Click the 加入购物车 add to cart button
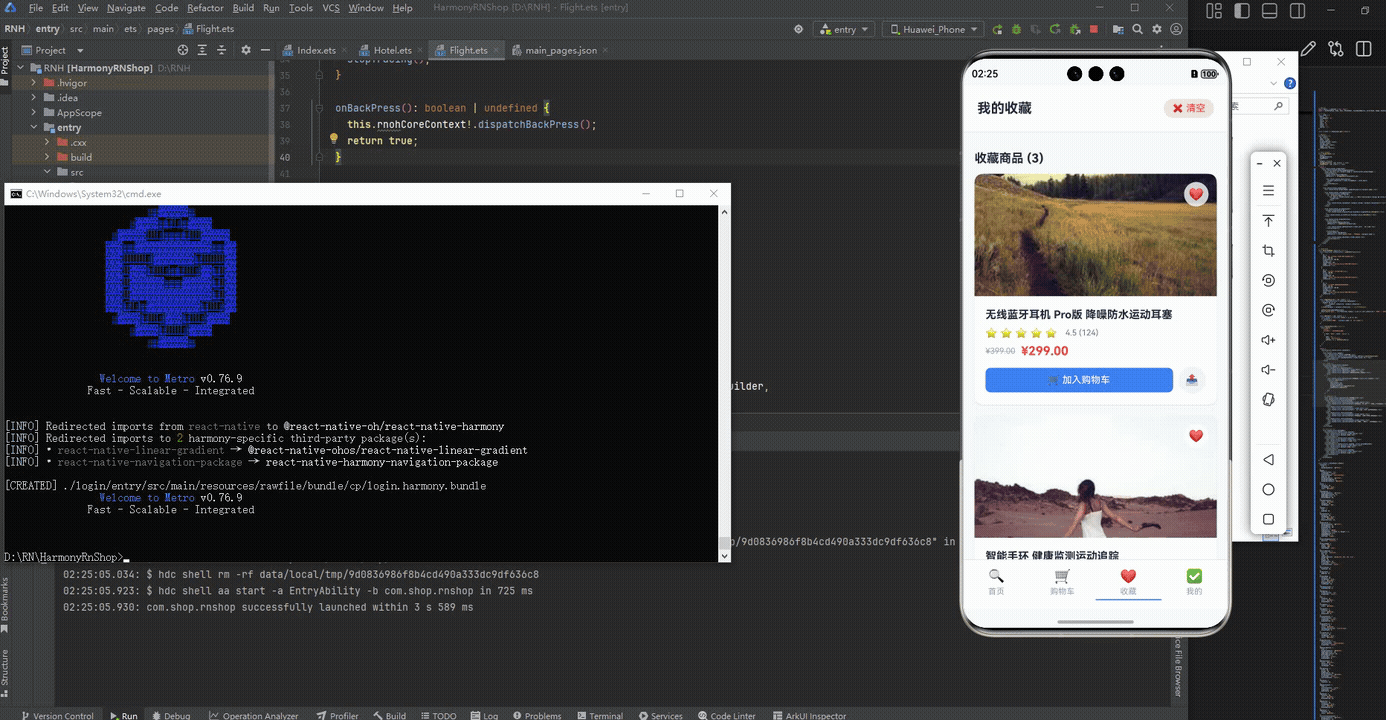1386x720 pixels. 1079,380
